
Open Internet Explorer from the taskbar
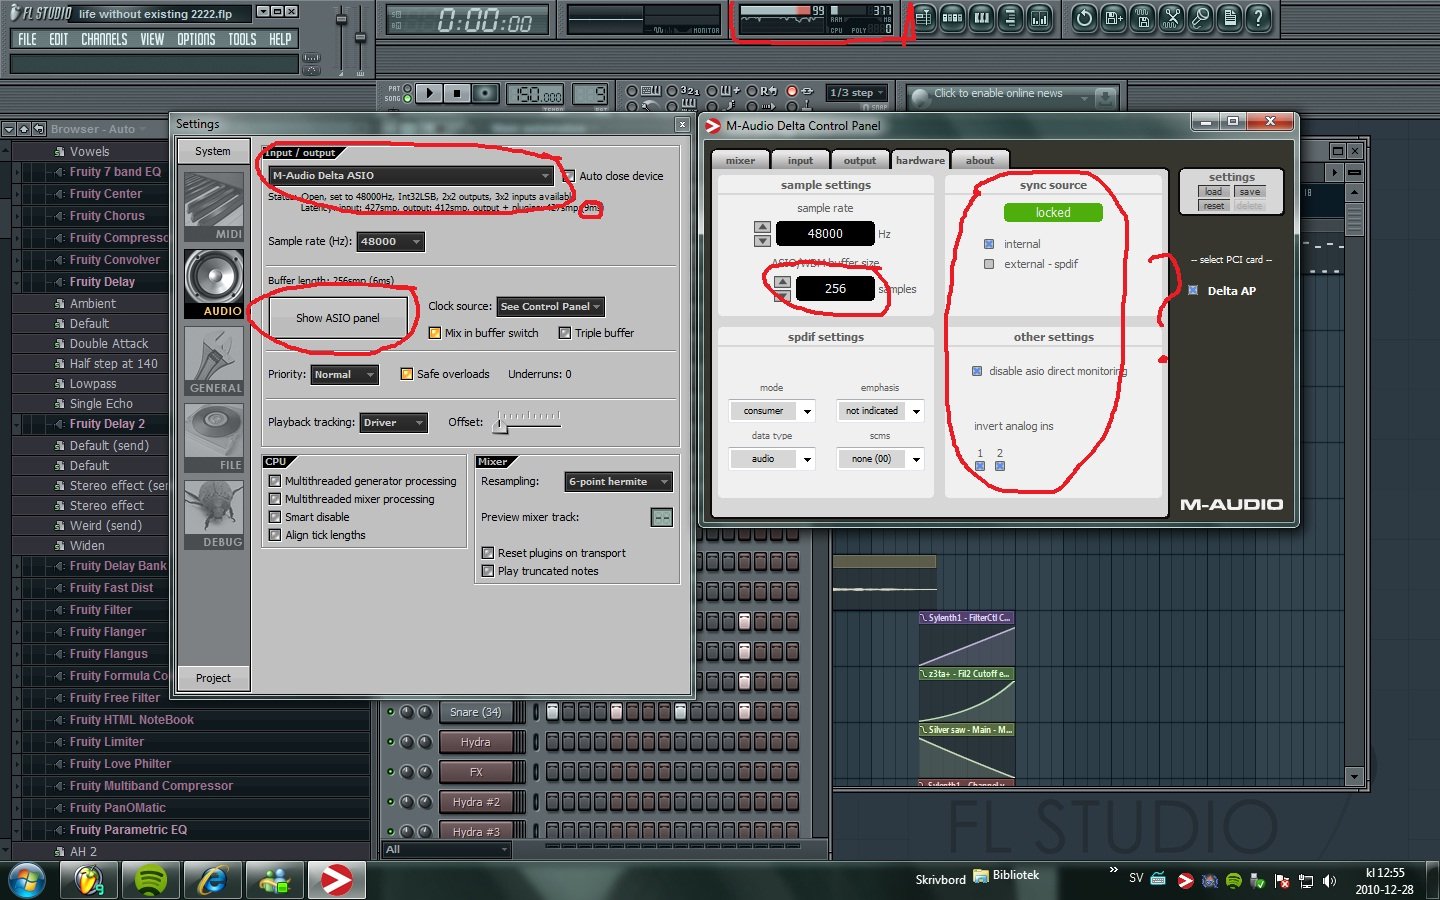[x=213, y=880]
